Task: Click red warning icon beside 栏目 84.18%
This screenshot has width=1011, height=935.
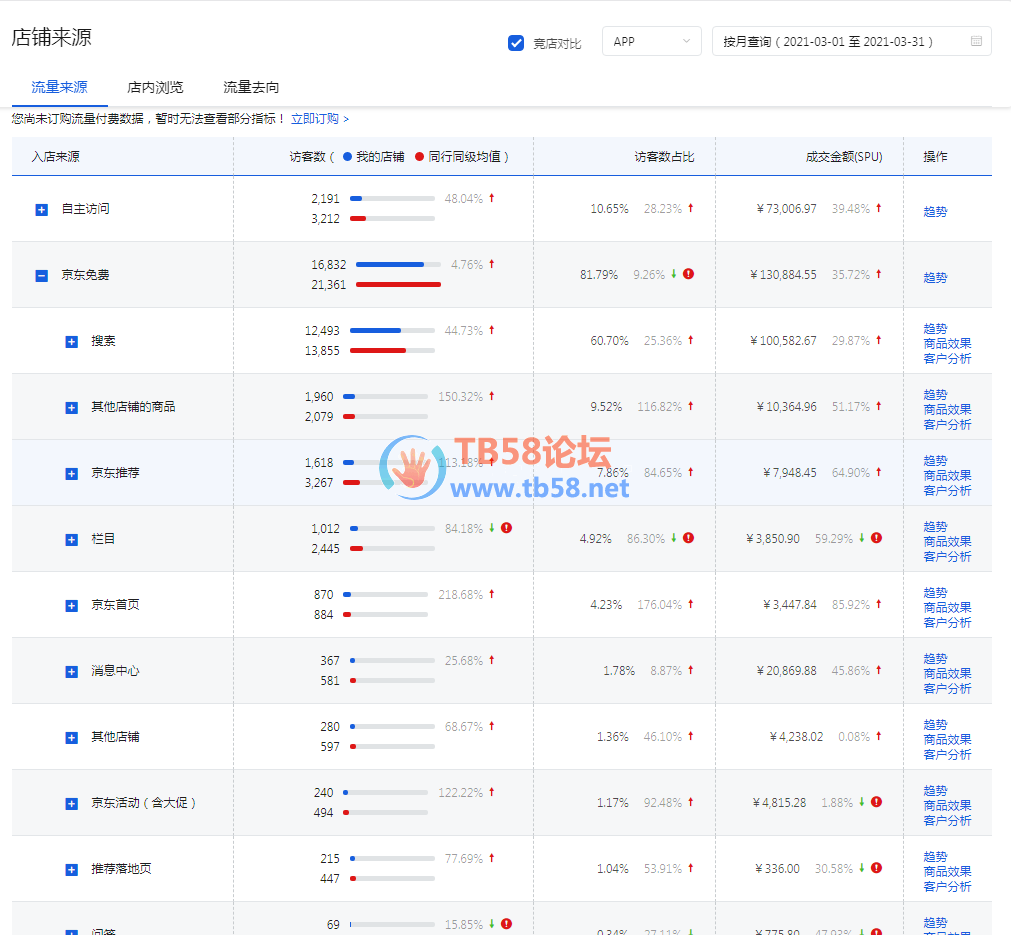Action: click(507, 528)
